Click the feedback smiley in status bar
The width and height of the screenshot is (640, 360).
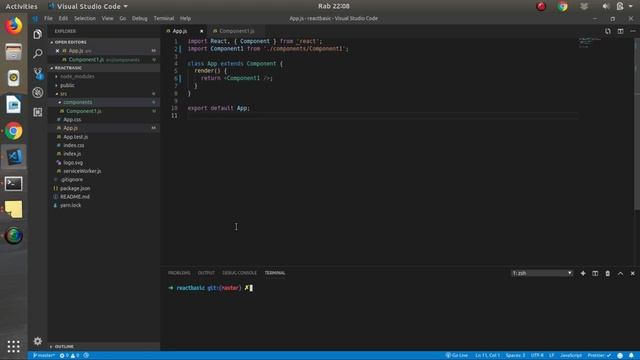tap(620, 356)
